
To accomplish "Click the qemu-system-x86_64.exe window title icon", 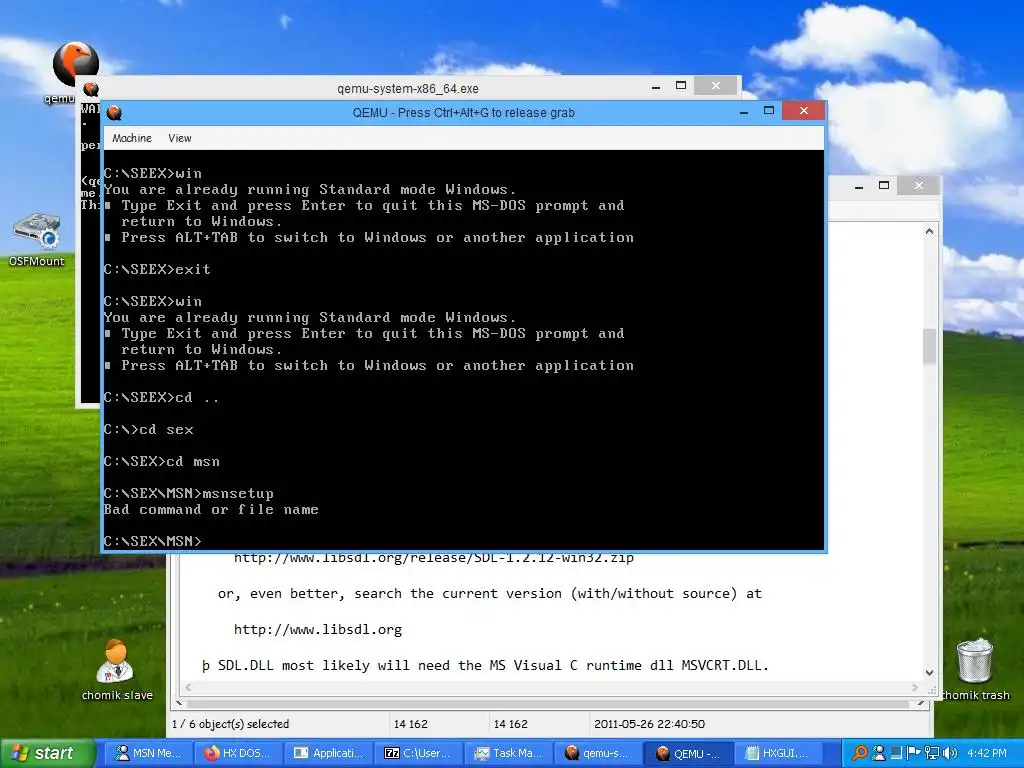I will pyautogui.click(x=91, y=89).
